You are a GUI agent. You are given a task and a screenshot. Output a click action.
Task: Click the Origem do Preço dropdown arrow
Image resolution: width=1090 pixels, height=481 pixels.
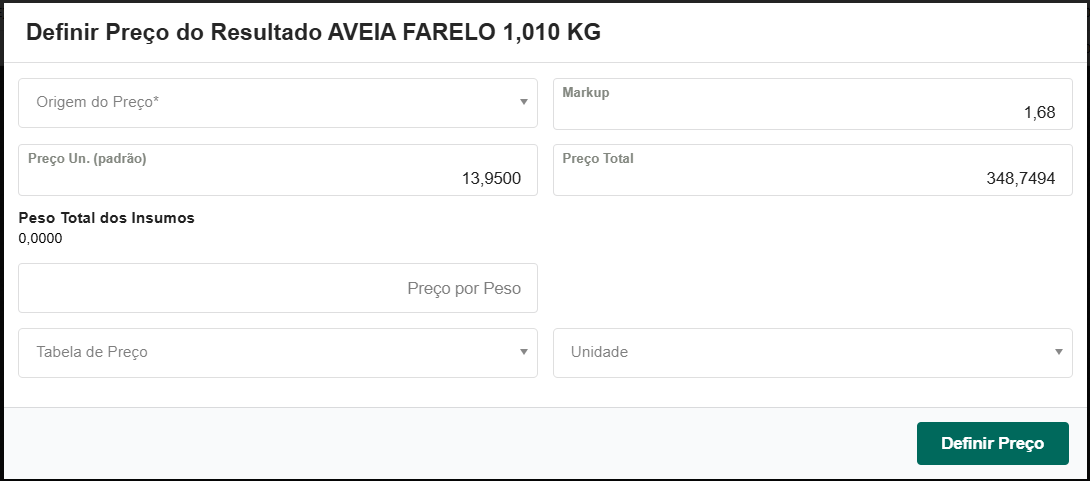[523, 102]
